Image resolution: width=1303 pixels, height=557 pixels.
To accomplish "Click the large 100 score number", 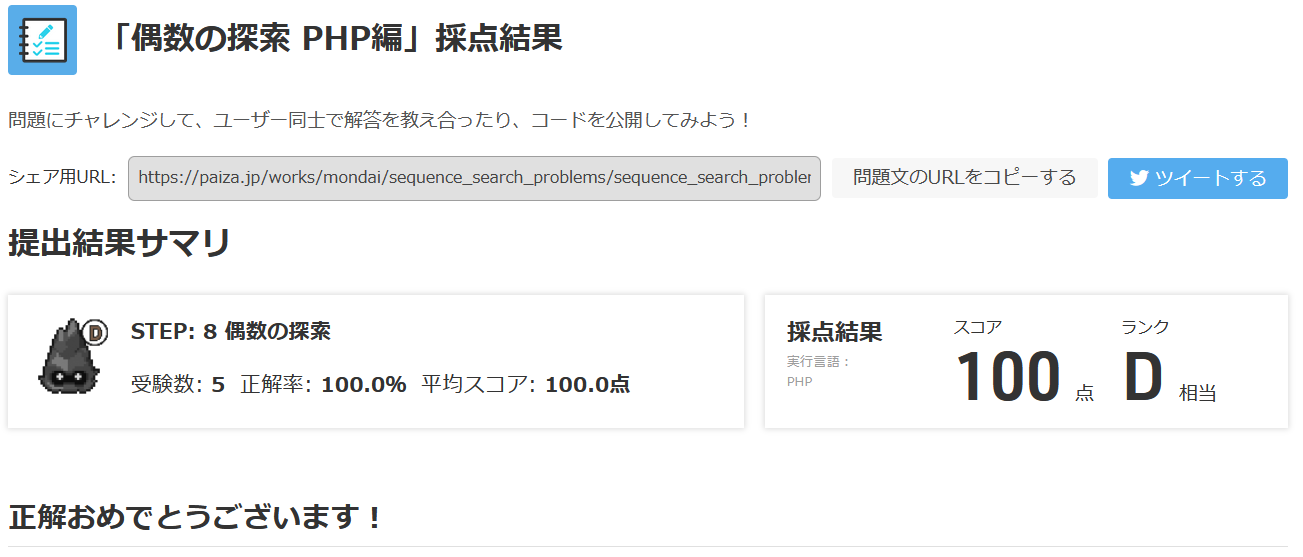I will [1007, 378].
